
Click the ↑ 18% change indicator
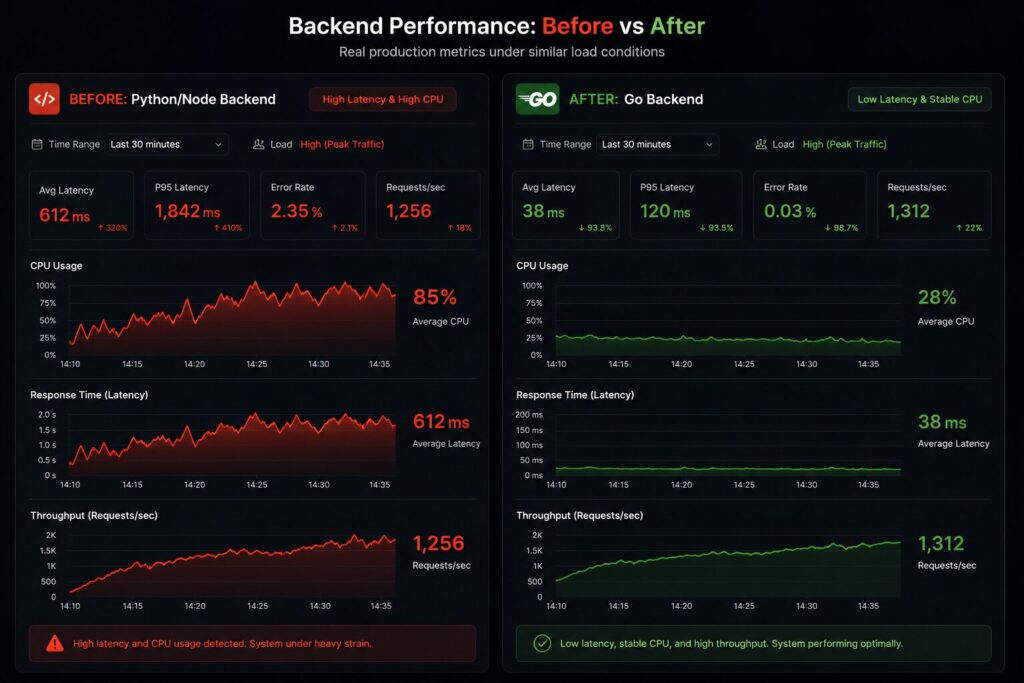point(459,228)
